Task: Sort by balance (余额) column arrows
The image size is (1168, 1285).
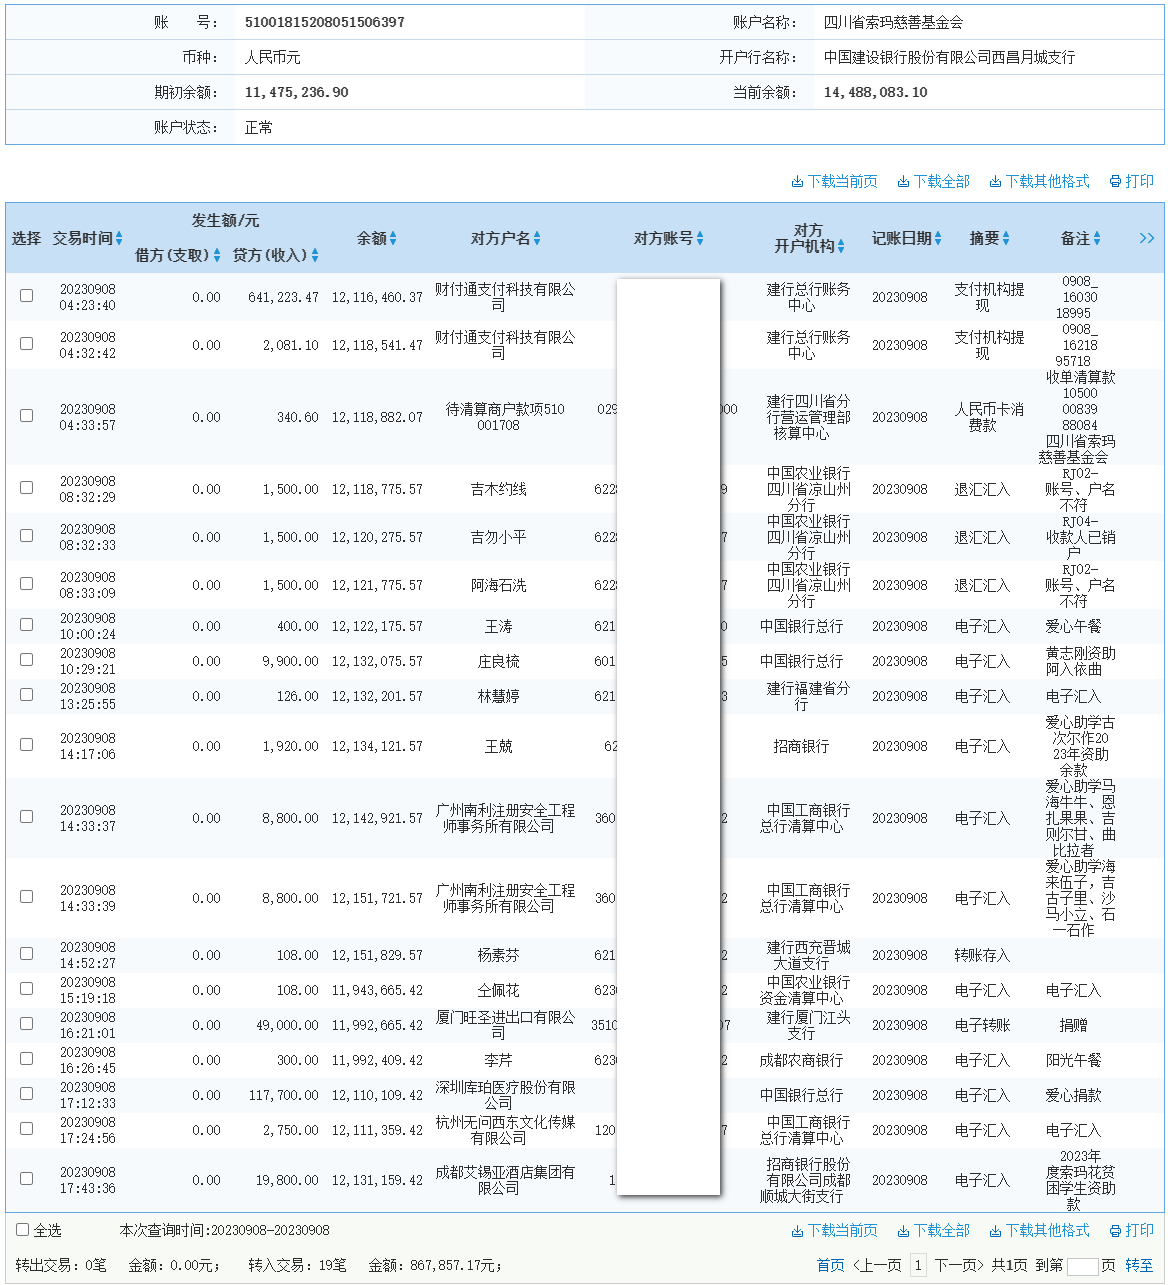Action: (x=393, y=238)
